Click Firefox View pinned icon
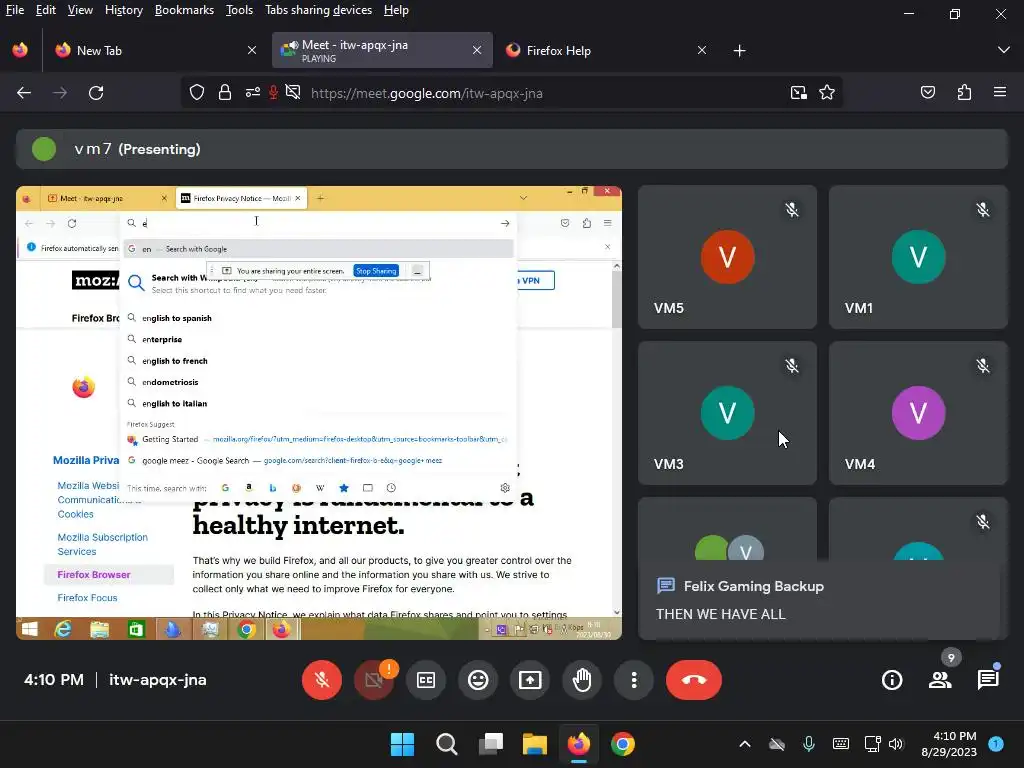The image size is (1024, 768). pos(20,50)
